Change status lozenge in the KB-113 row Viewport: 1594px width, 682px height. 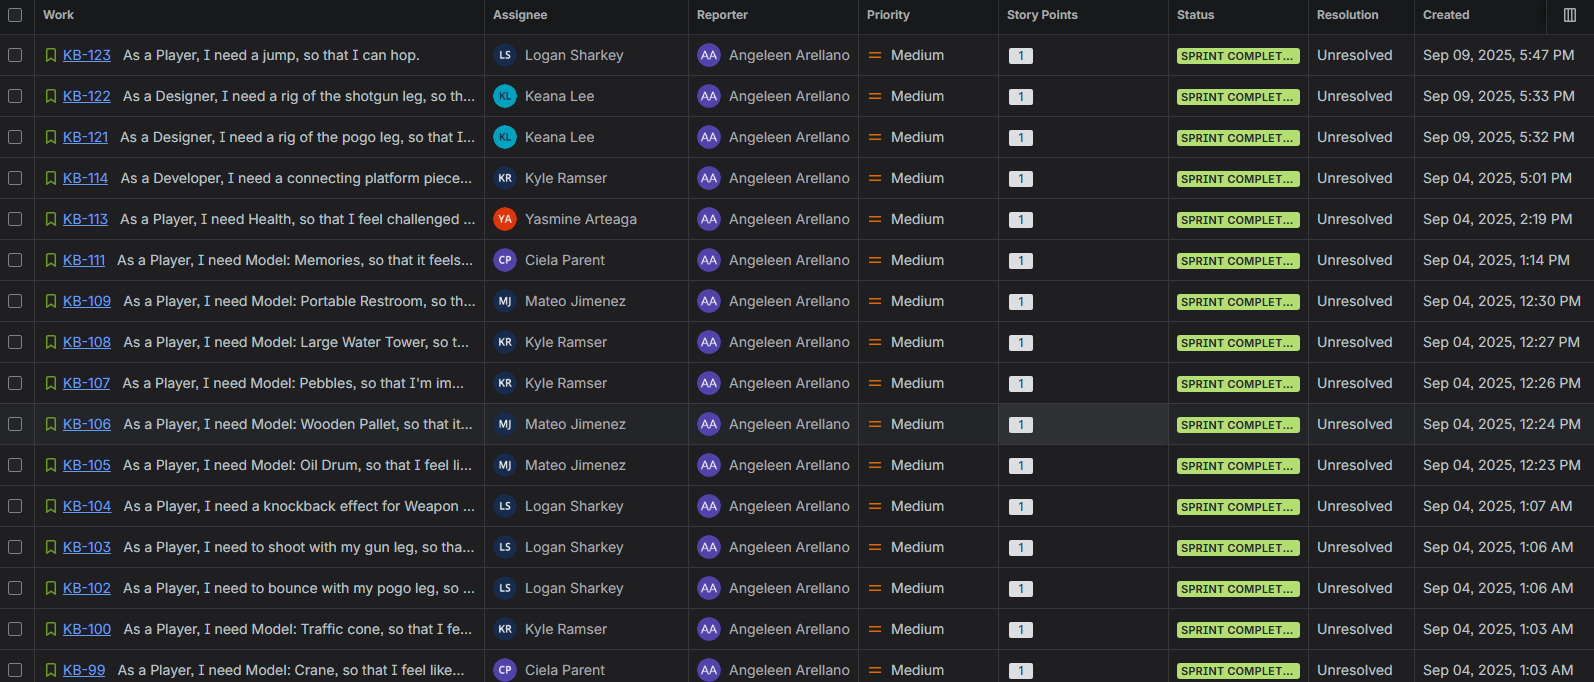(1238, 220)
